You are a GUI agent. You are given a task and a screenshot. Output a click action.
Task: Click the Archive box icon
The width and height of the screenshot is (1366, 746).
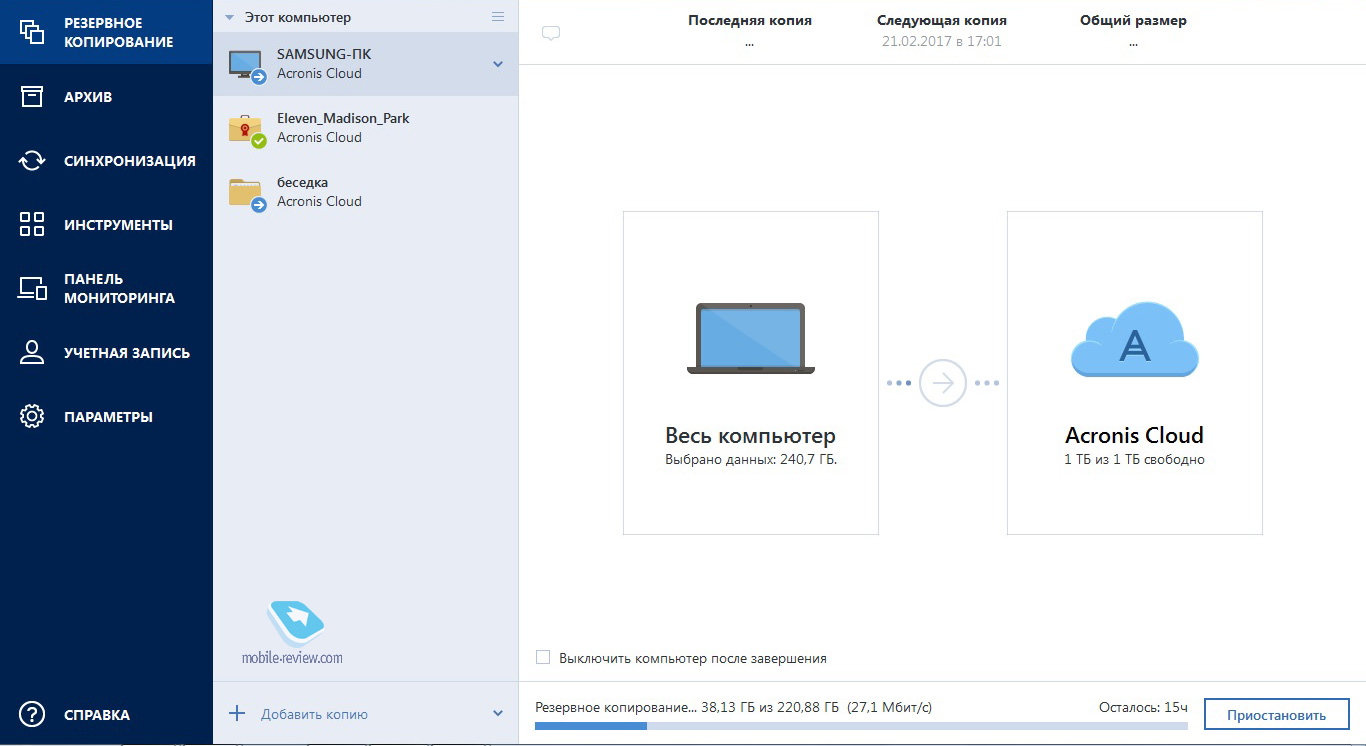pyautogui.click(x=32, y=97)
